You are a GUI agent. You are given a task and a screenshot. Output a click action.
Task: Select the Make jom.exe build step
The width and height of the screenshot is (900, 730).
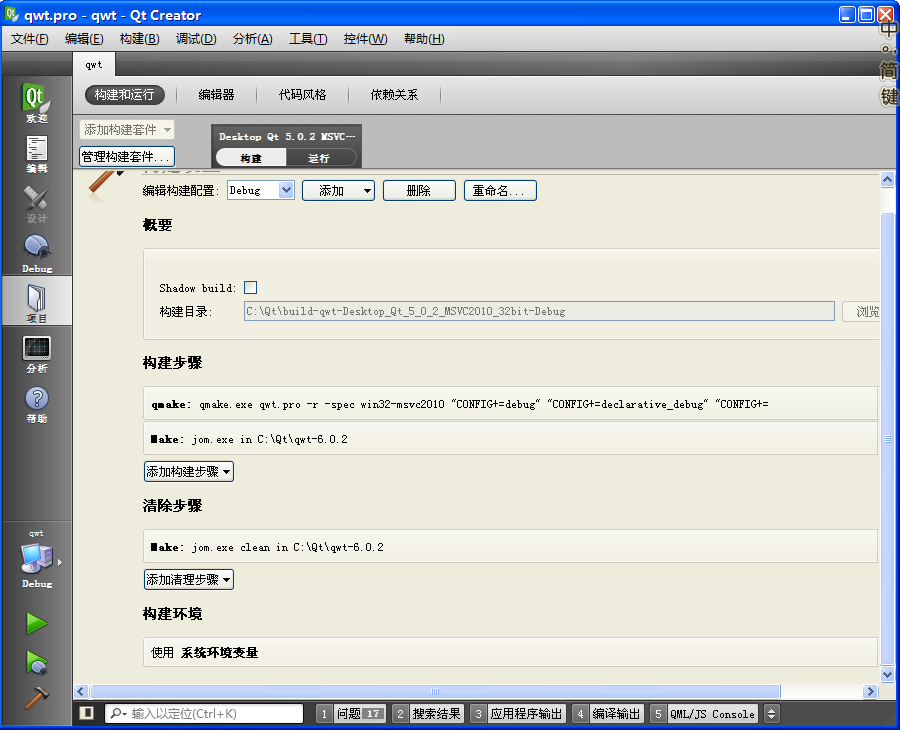[x=510, y=439]
